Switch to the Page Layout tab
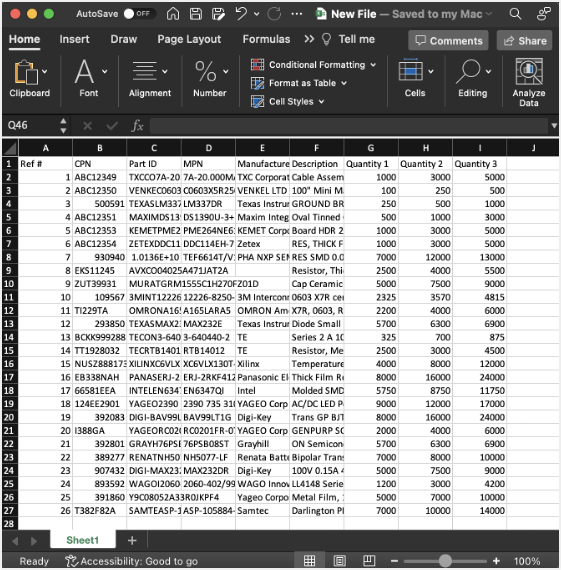This screenshot has height=570, width=562. coord(189,39)
